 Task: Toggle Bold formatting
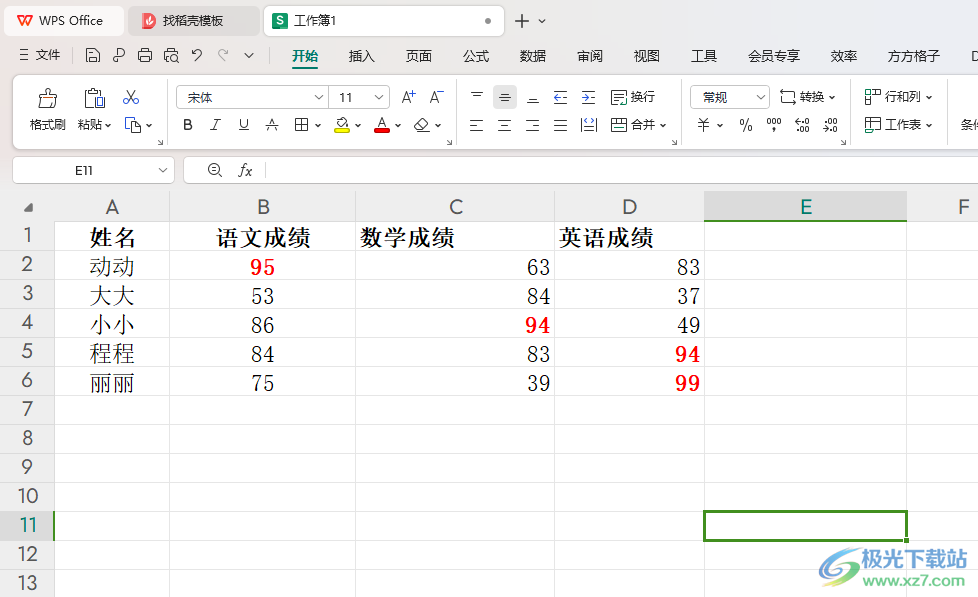(x=188, y=125)
